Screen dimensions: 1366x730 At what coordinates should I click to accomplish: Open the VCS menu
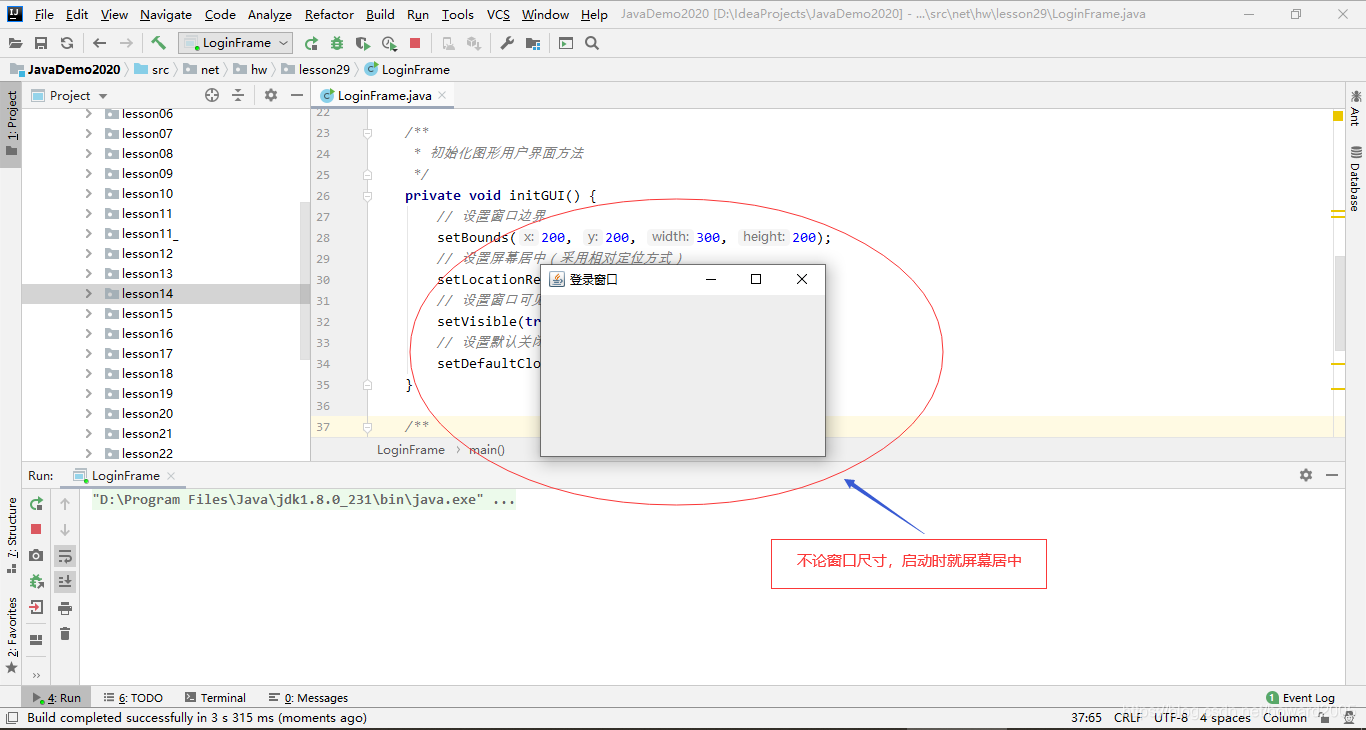point(498,14)
